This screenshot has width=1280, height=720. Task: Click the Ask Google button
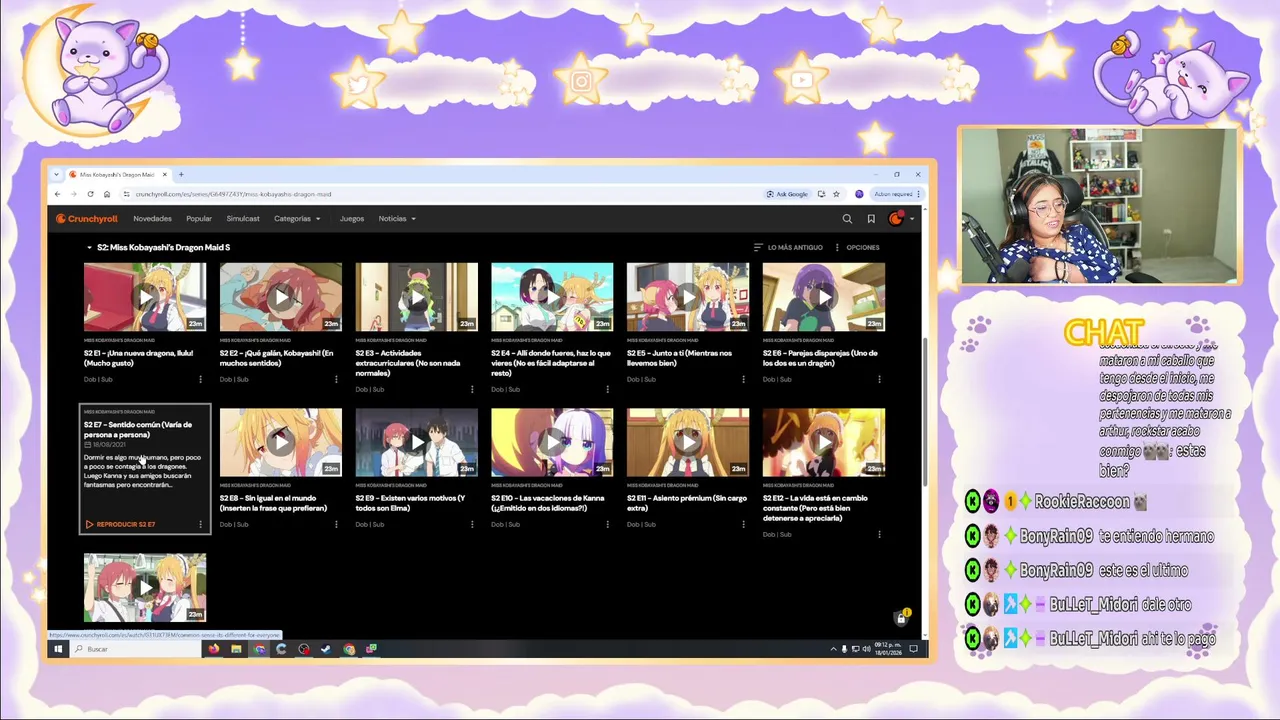pos(787,194)
